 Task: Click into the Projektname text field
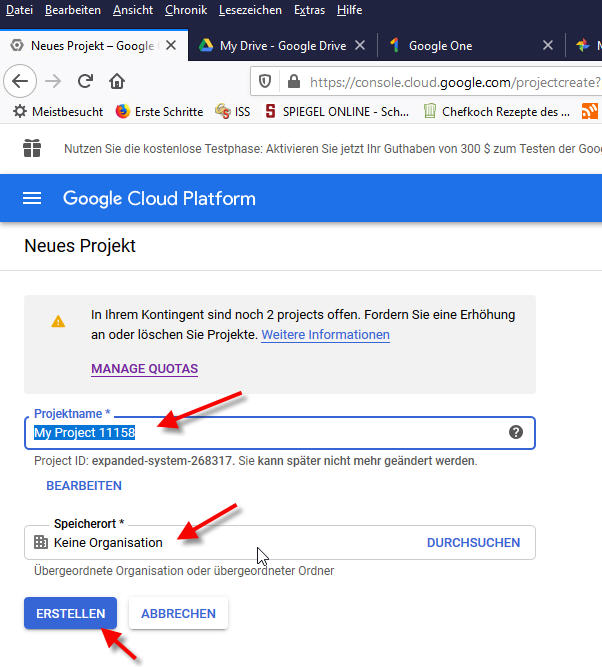pos(300,432)
